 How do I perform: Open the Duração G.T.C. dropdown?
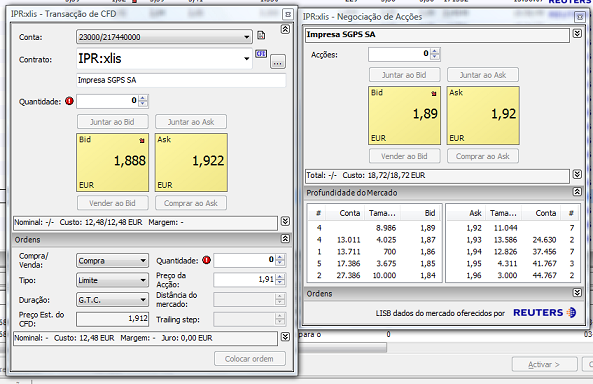pos(143,300)
